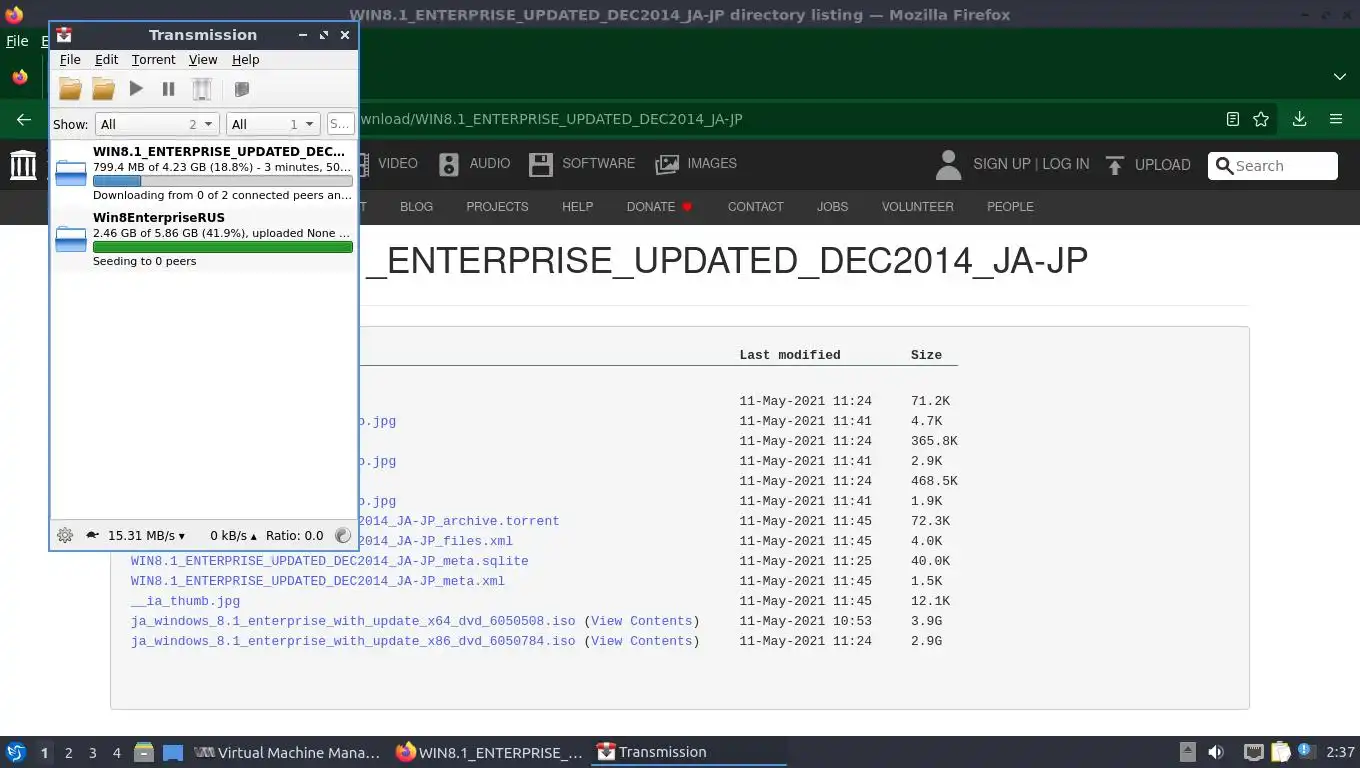
Task: Open Transmission View menu
Action: click(203, 60)
